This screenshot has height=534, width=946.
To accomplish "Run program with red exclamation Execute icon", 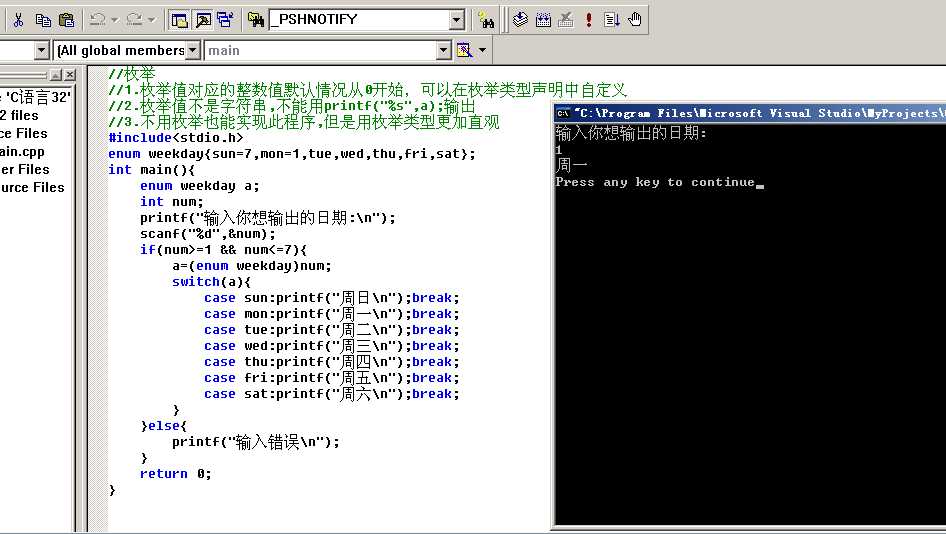I will (589, 20).
